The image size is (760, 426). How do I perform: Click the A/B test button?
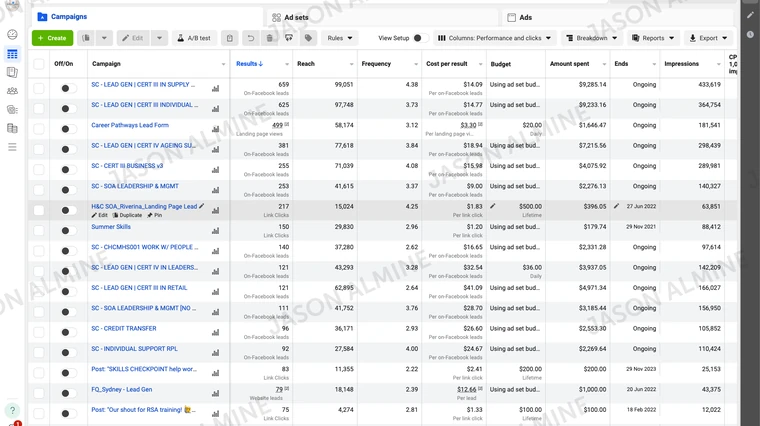coord(194,38)
